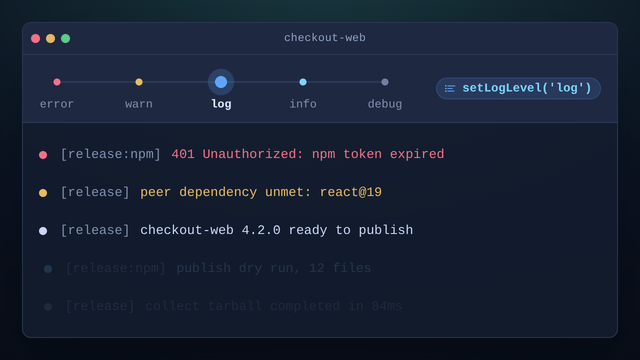Click the 'warn' level label
This screenshot has width=640, height=360.
click(x=139, y=104)
